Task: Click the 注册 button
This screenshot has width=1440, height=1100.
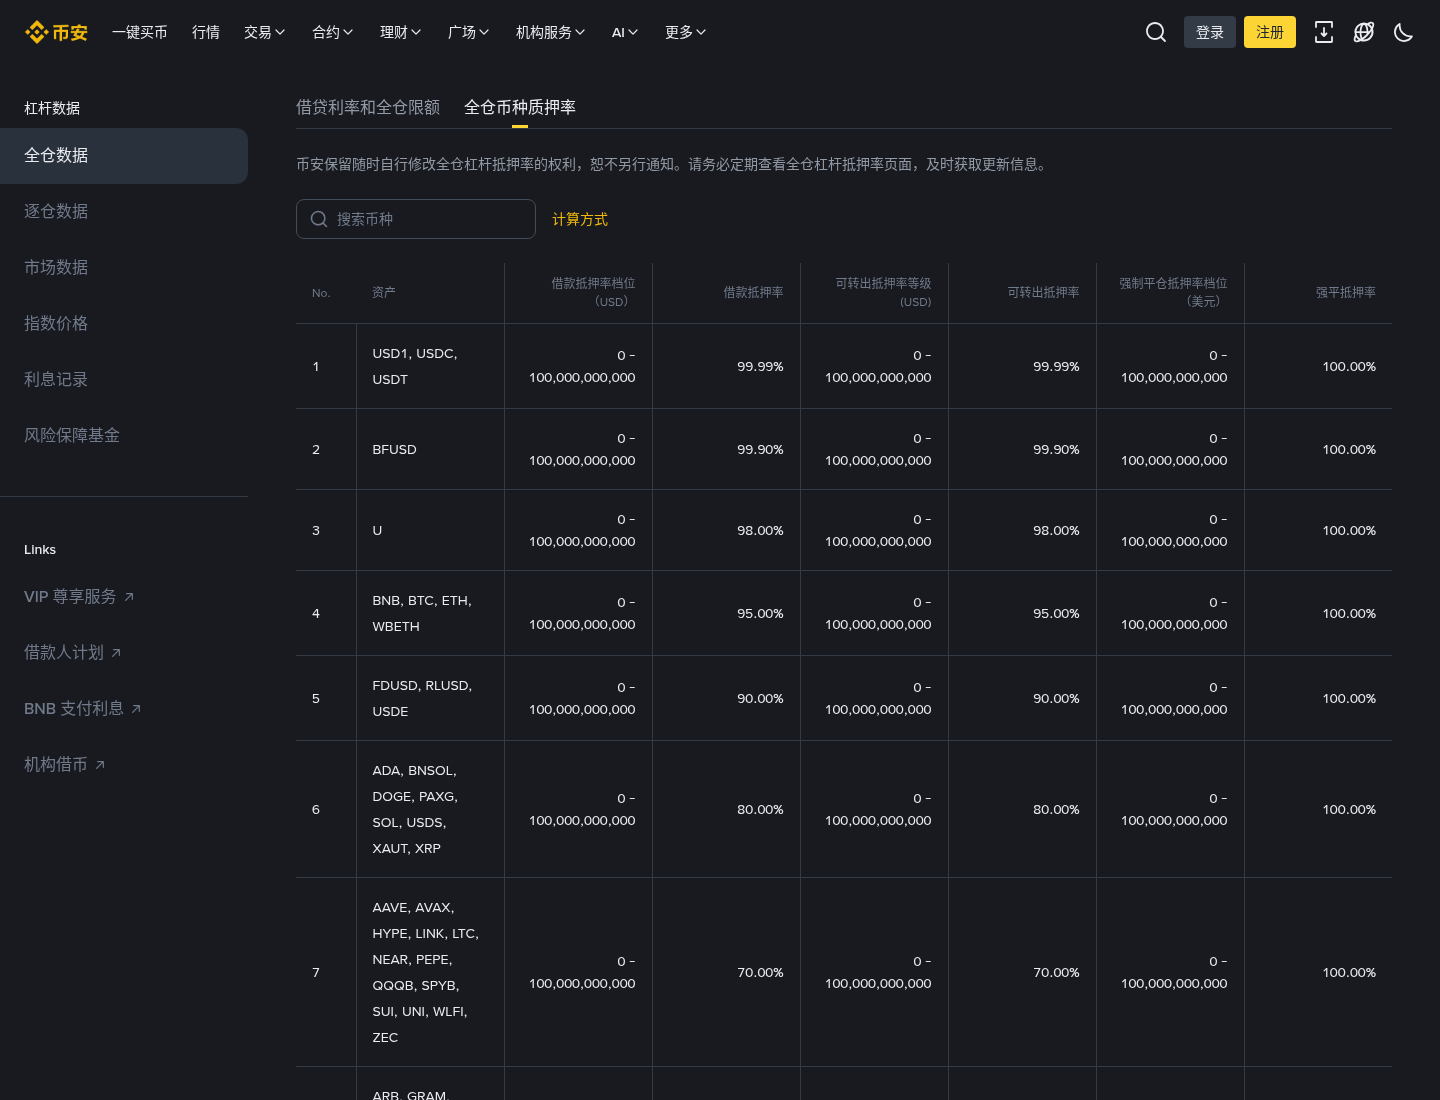Action: [x=1270, y=32]
